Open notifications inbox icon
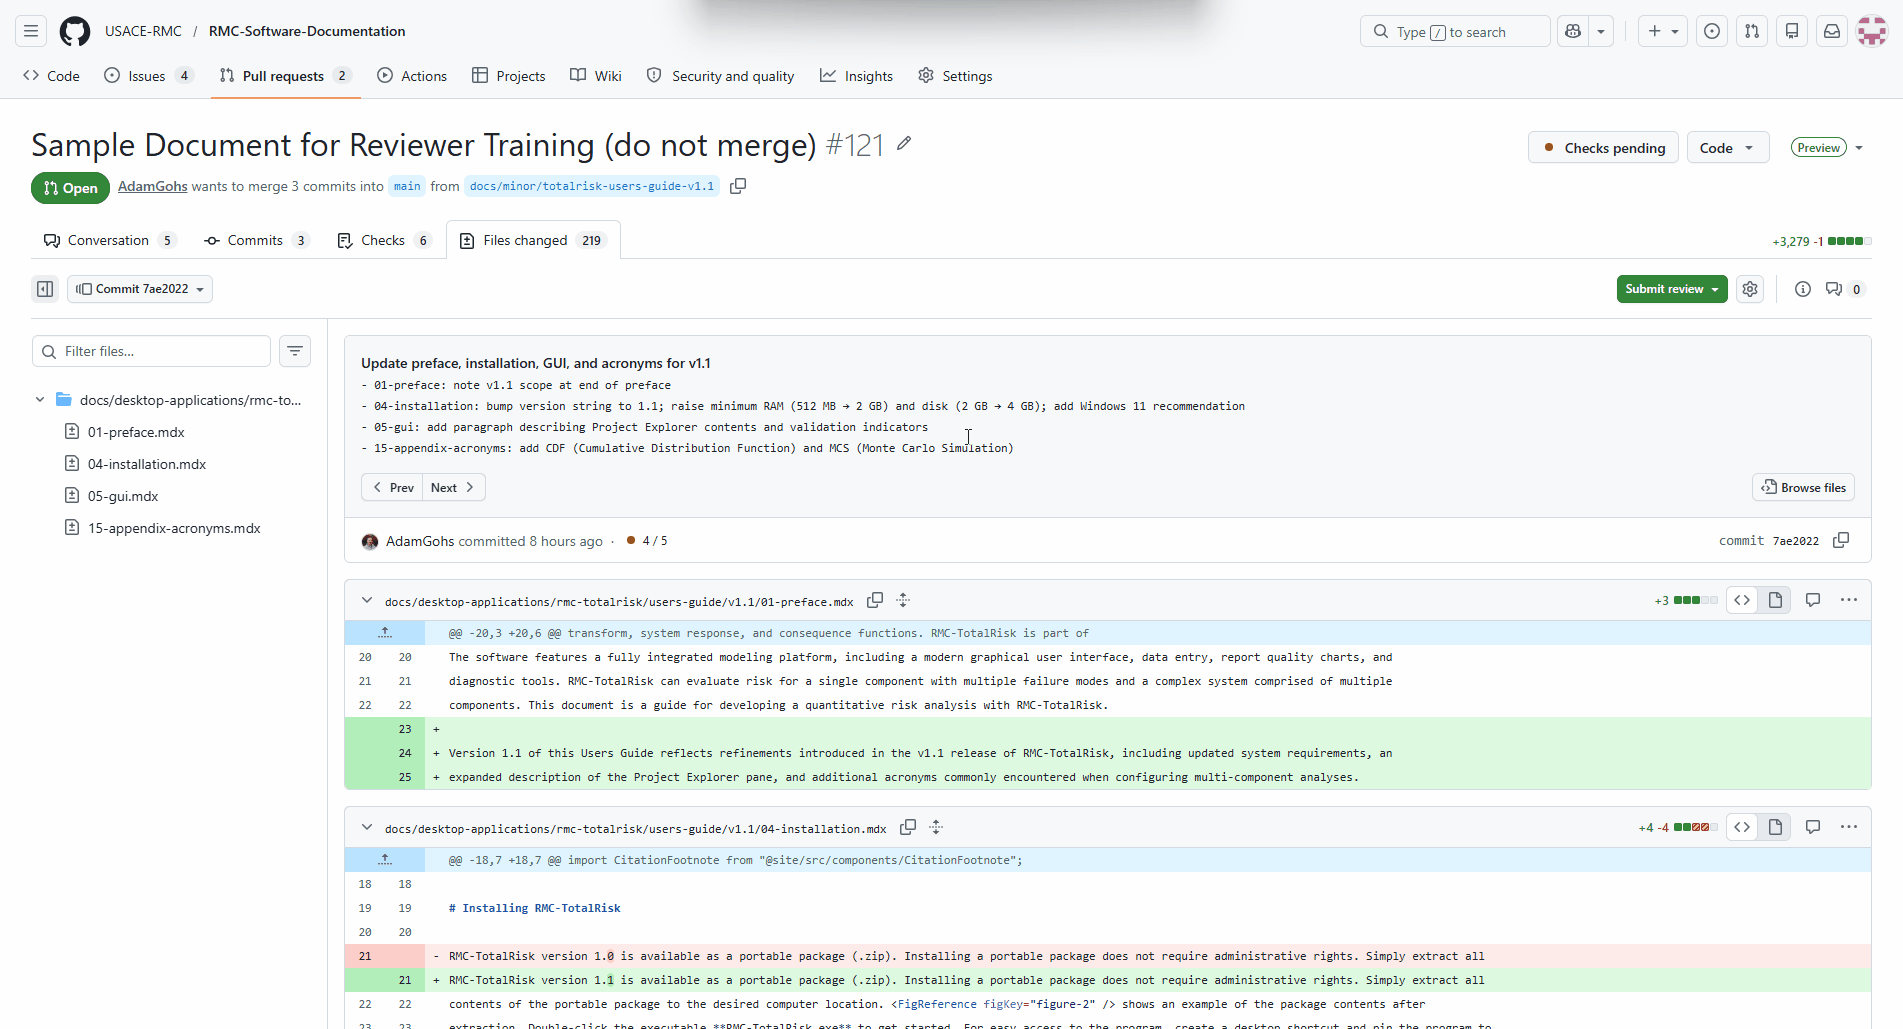 click(x=1832, y=31)
